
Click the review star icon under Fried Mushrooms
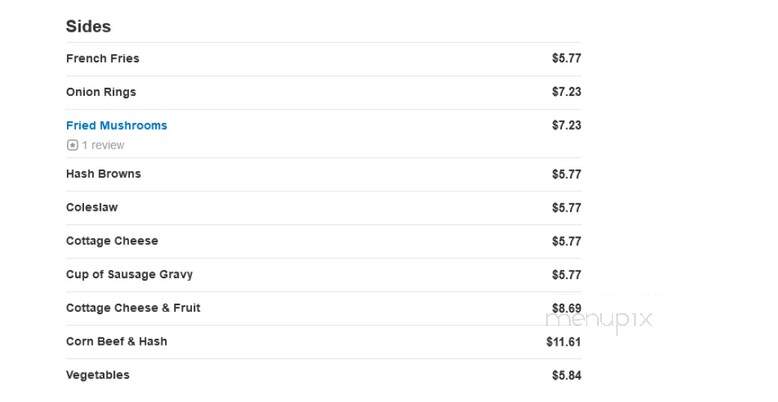[72, 145]
